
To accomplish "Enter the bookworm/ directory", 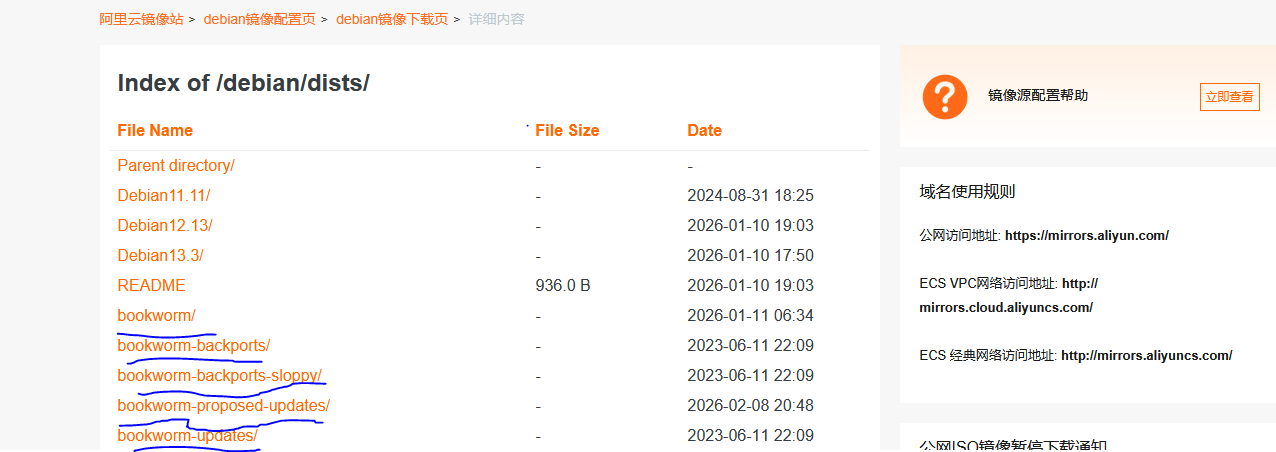I will point(156,315).
